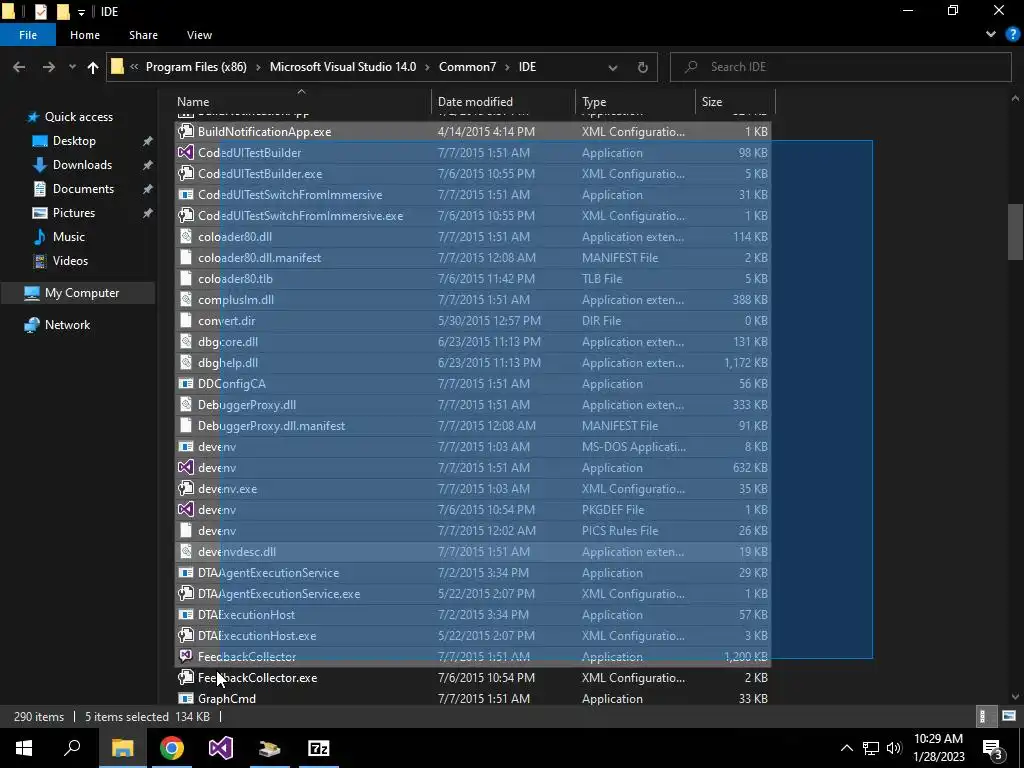Open the recent locations dropdown
This screenshot has width=1024, height=768.
(72, 67)
